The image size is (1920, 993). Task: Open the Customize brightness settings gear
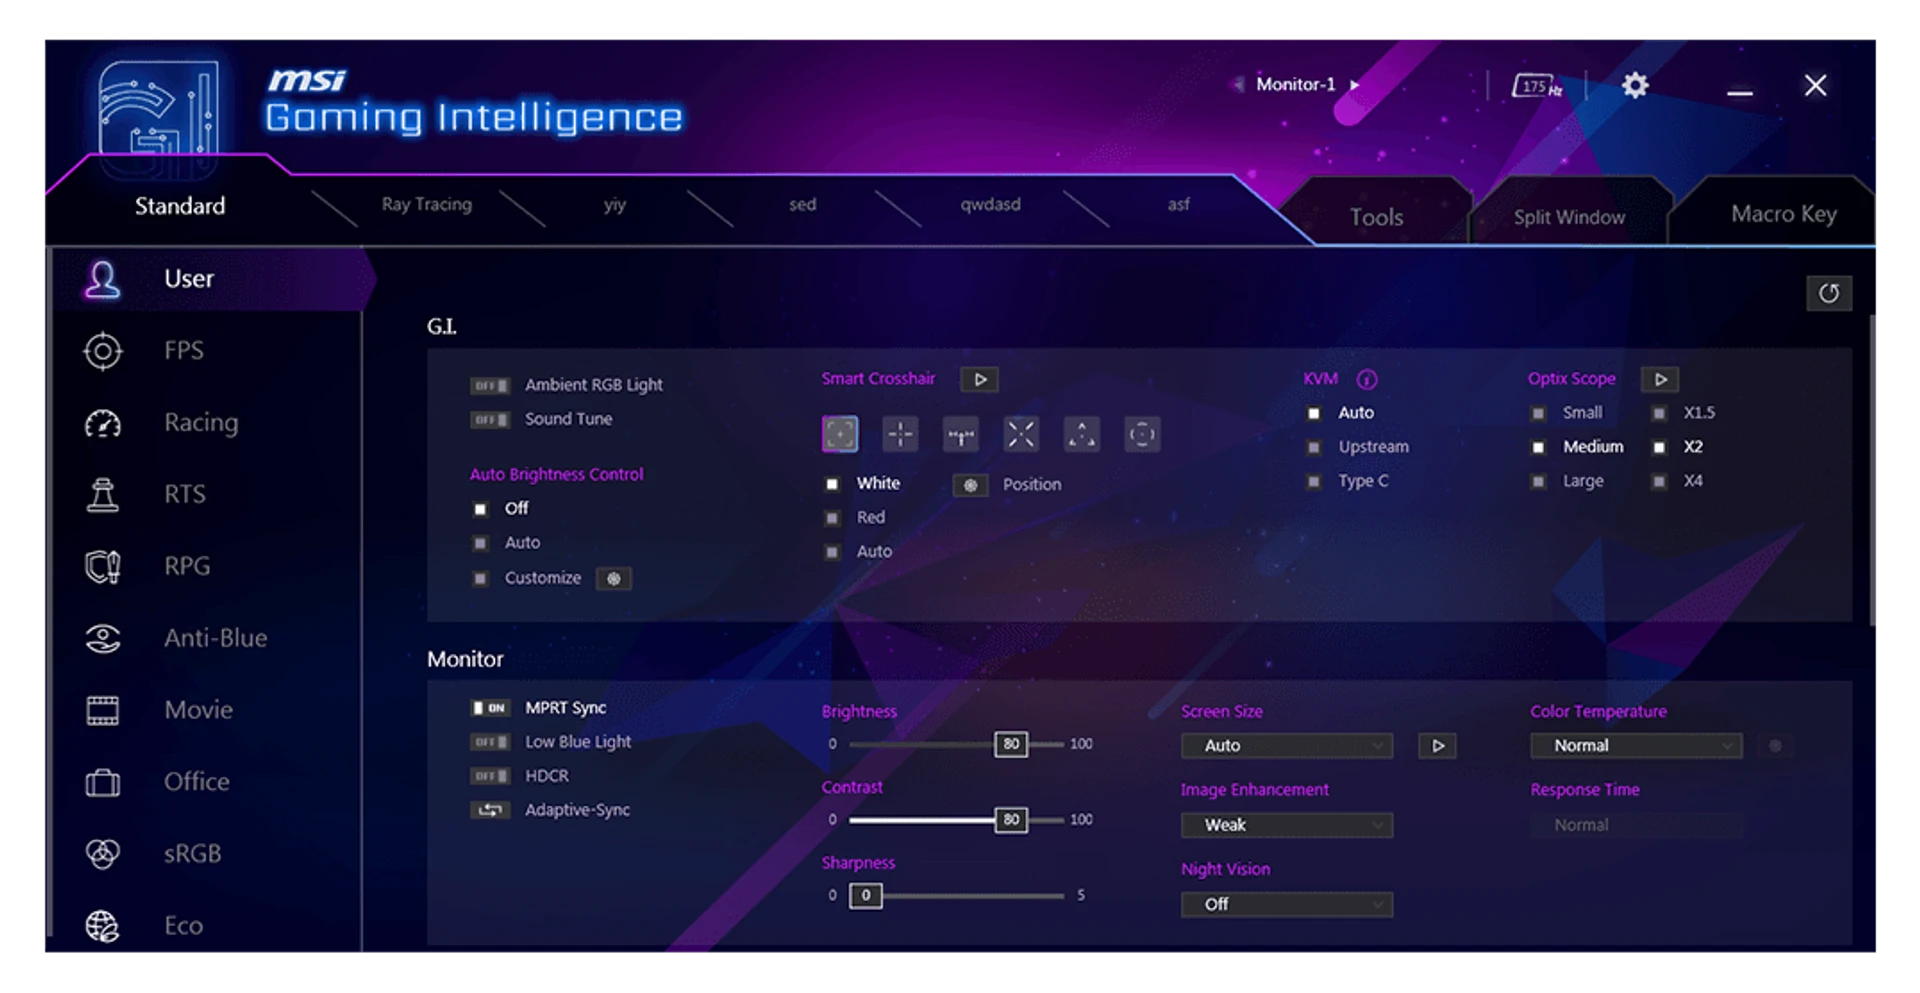tap(613, 579)
